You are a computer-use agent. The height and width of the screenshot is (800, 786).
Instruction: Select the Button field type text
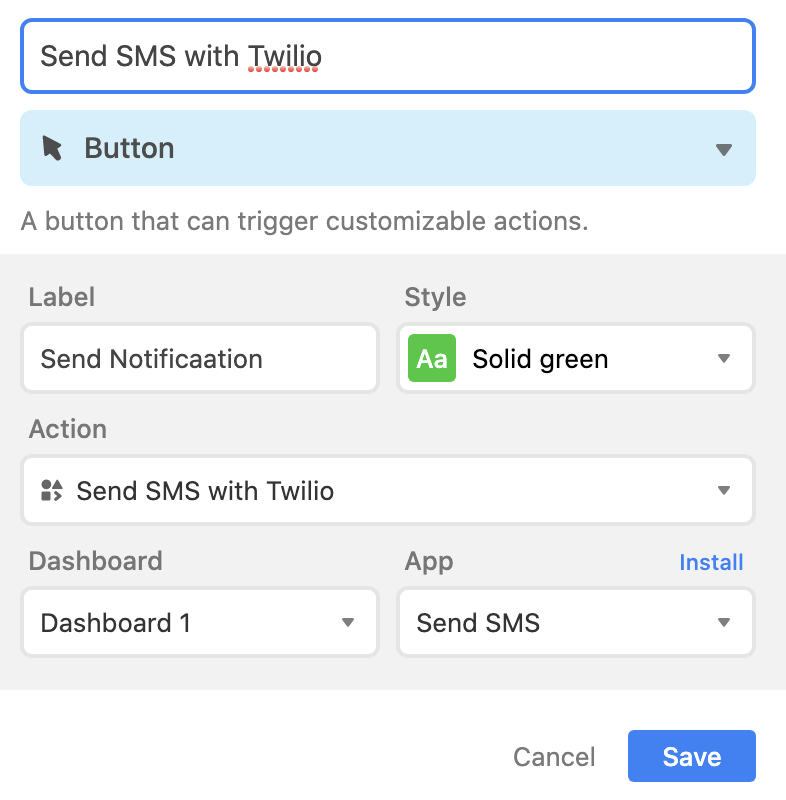click(x=129, y=148)
